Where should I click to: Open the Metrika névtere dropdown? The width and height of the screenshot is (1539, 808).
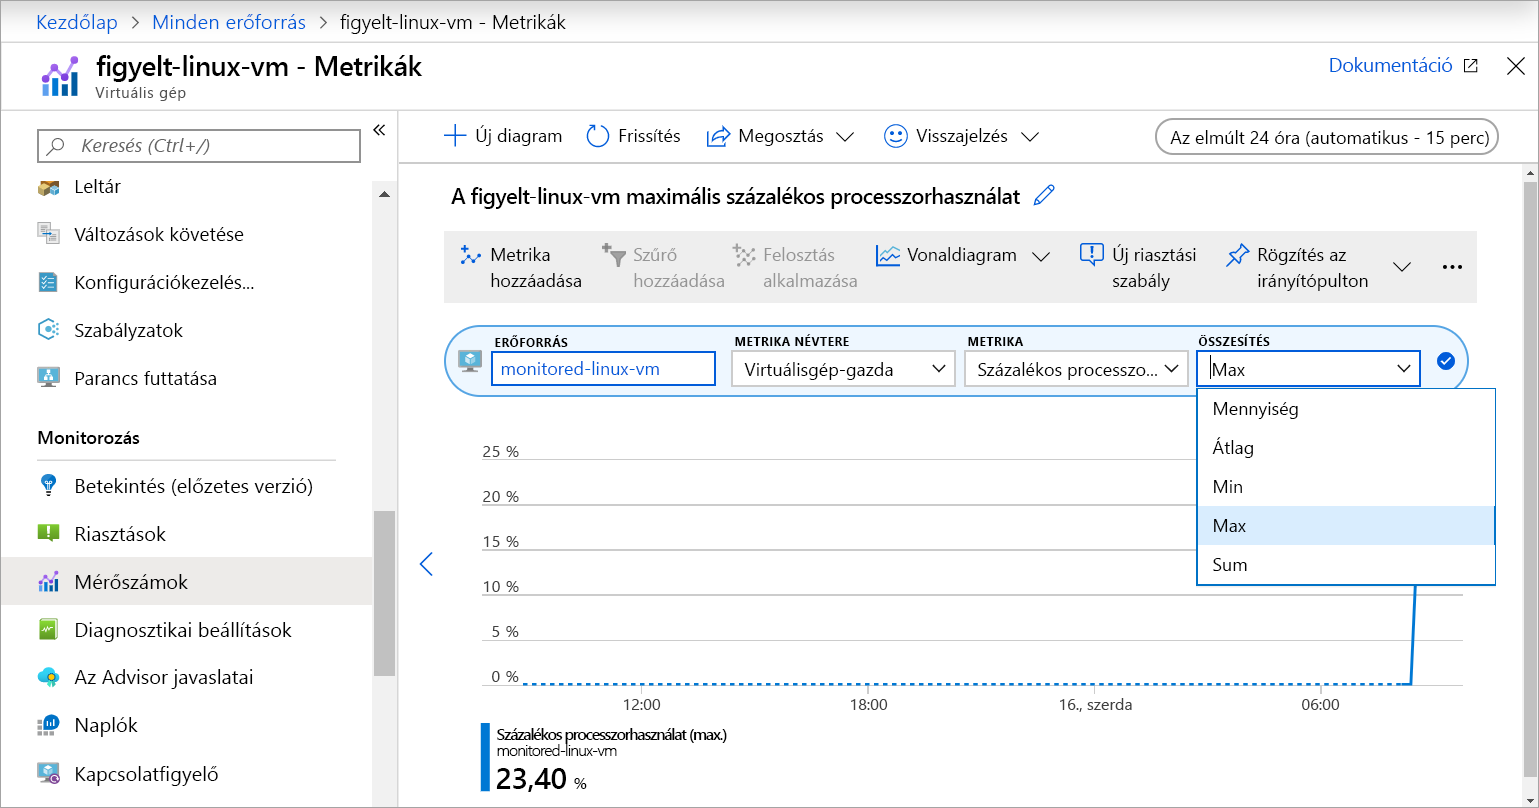(842, 369)
